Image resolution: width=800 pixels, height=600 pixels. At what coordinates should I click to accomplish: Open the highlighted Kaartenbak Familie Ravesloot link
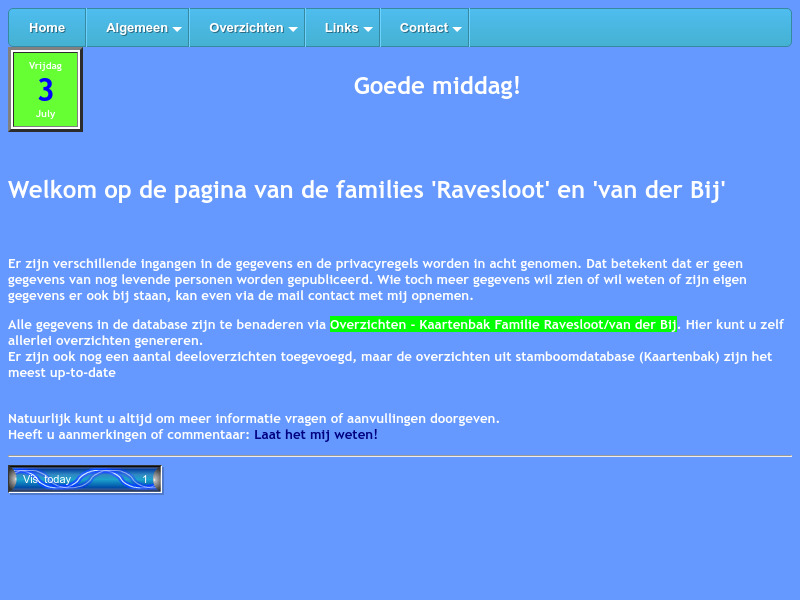pos(503,324)
